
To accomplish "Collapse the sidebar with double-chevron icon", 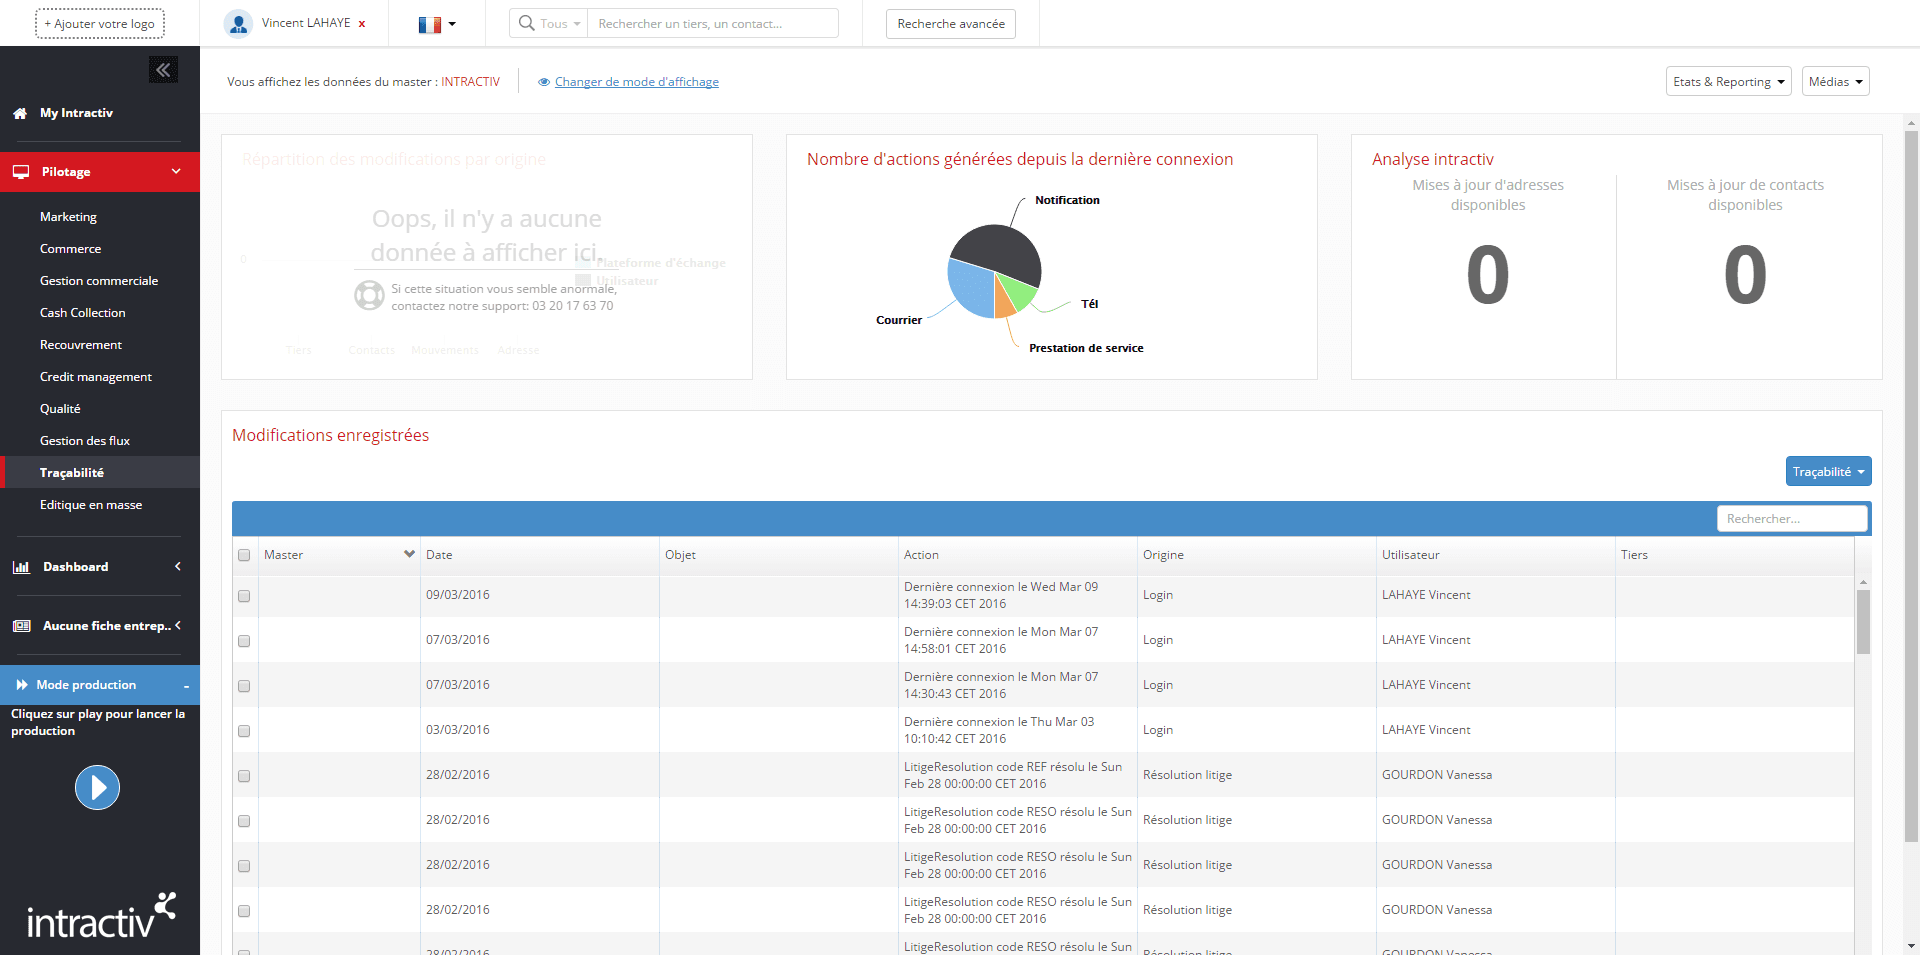I will [163, 70].
